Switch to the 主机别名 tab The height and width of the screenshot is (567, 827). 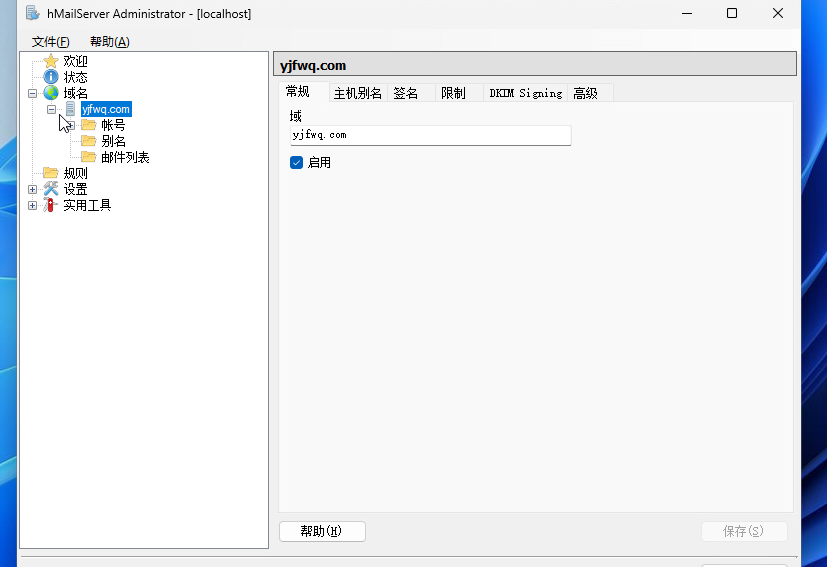click(x=358, y=93)
